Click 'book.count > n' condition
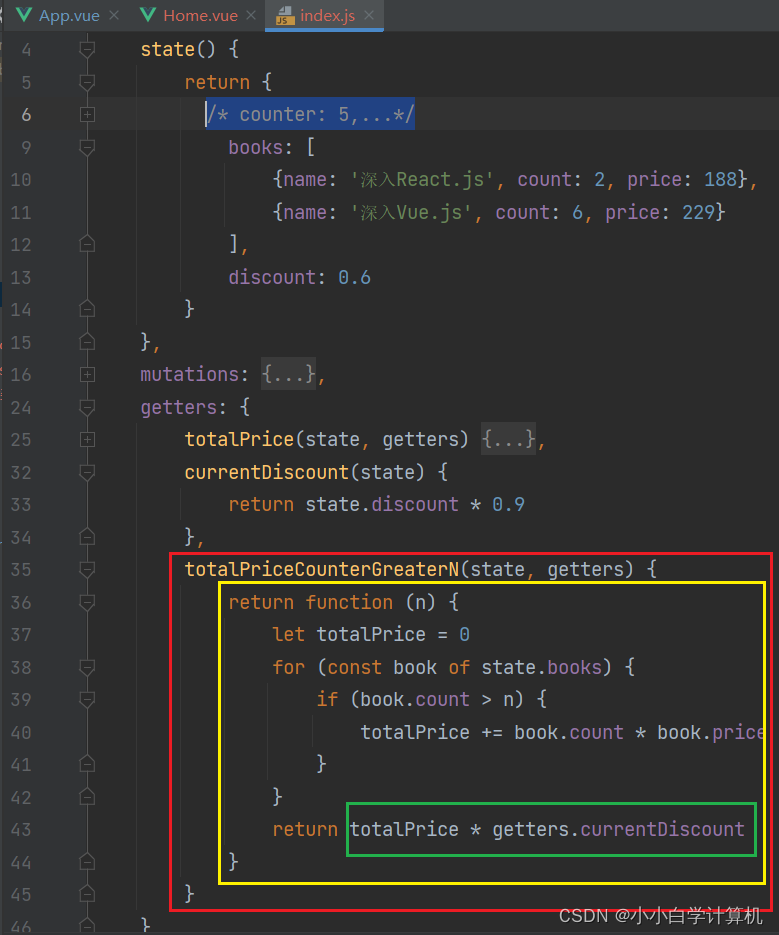This screenshot has height=935, width=779. click(x=437, y=699)
